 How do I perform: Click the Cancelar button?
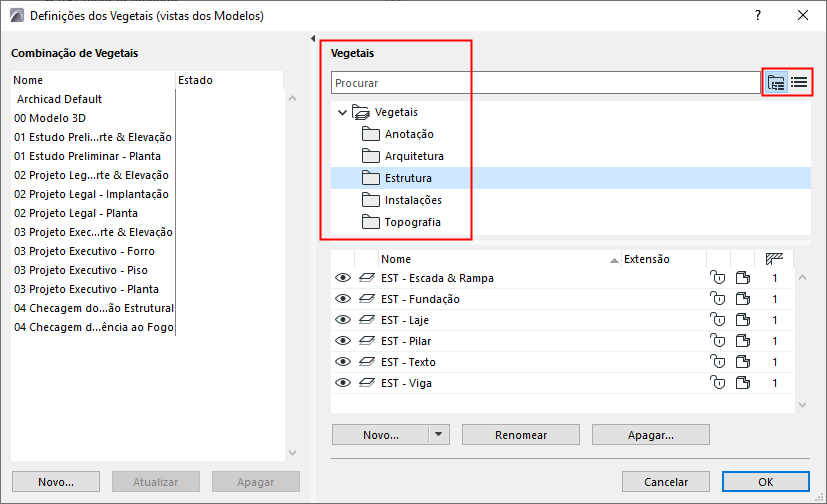665,481
